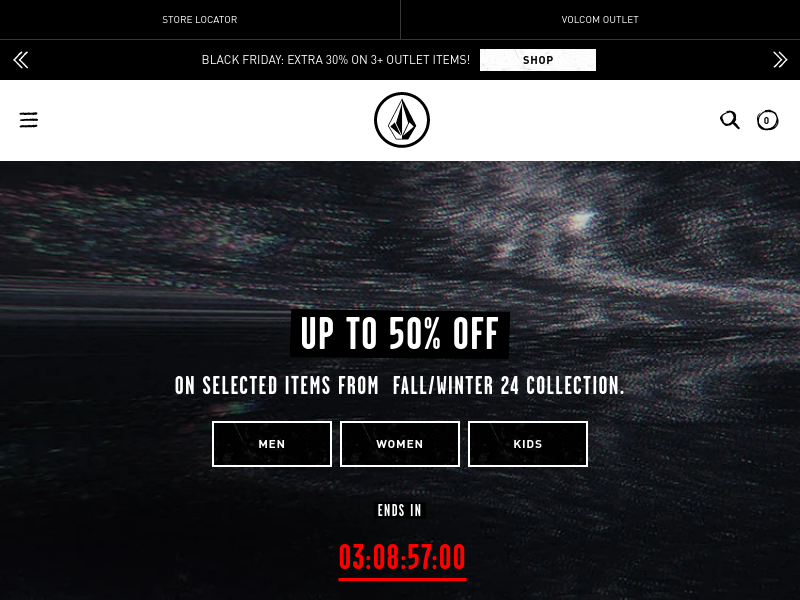Click the red countdown timer
Screen dimensions: 800x600
[402, 557]
